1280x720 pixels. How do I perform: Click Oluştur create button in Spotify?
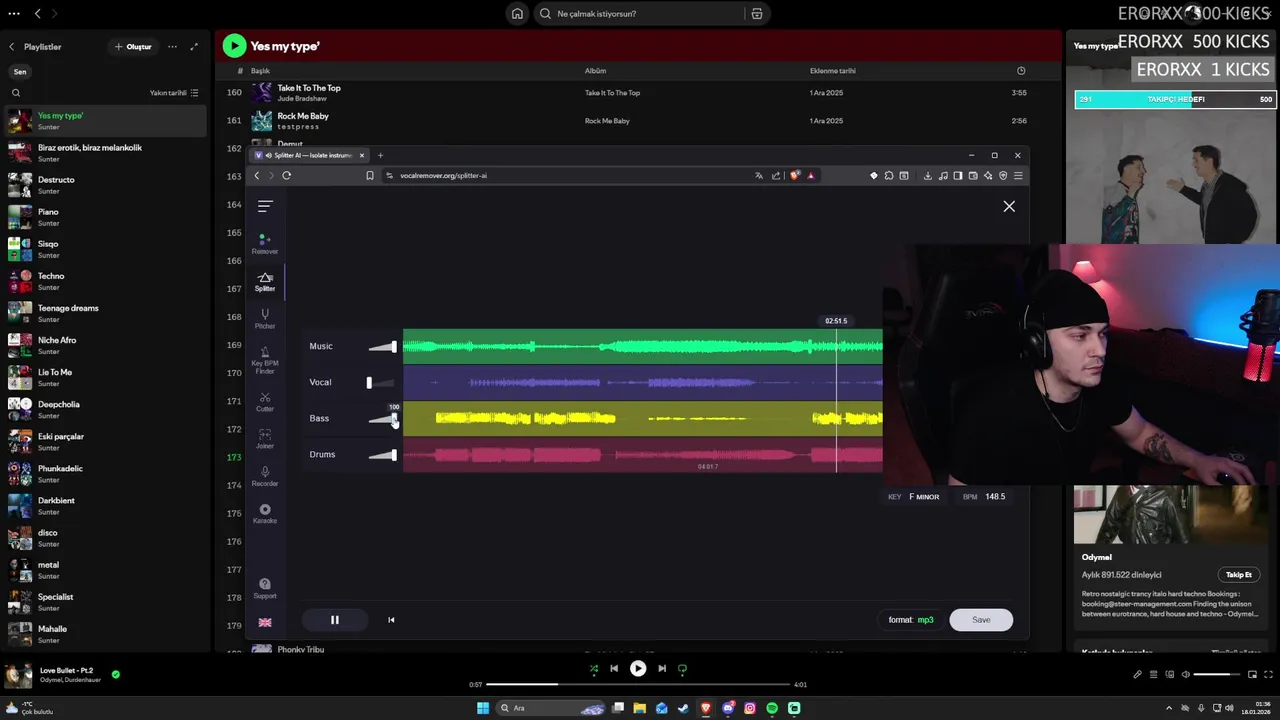132,47
